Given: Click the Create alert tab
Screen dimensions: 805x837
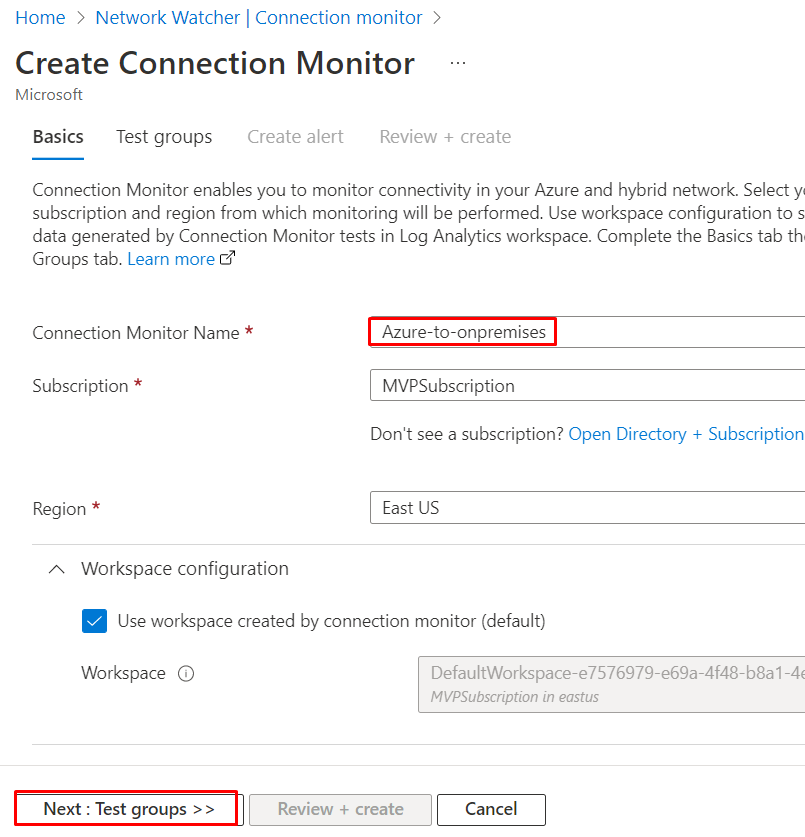Looking at the screenshot, I should [295, 137].
